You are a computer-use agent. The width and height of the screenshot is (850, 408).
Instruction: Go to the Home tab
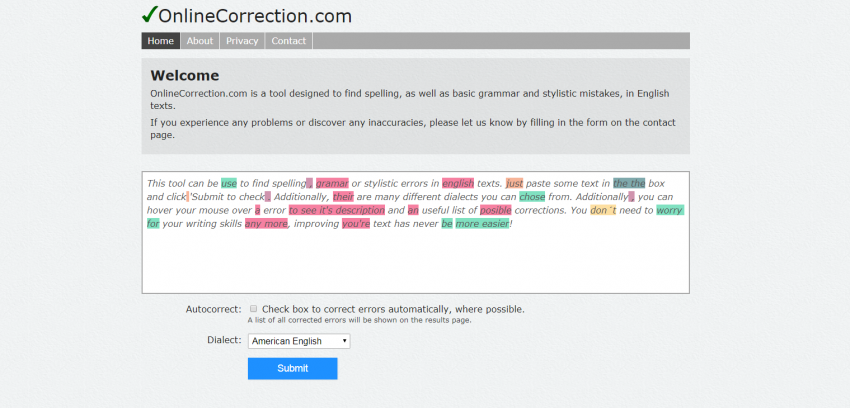click(x=160, y=41)
